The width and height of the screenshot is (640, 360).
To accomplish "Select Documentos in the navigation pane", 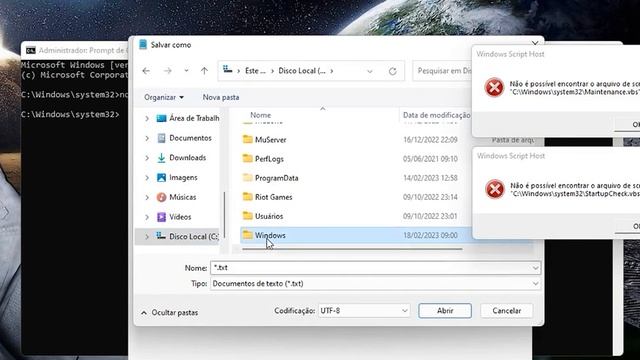I will tap(190, 138).
